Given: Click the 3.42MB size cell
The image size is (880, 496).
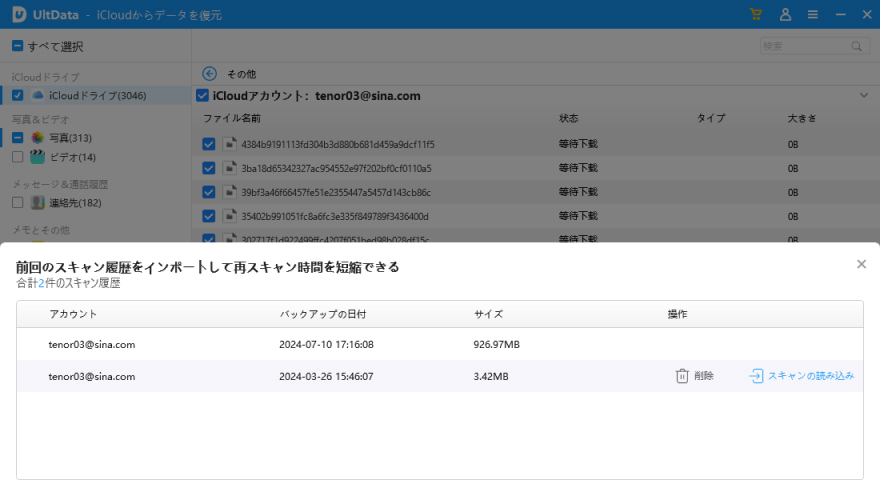Looking at the screenshot, I should pos(491,376).
